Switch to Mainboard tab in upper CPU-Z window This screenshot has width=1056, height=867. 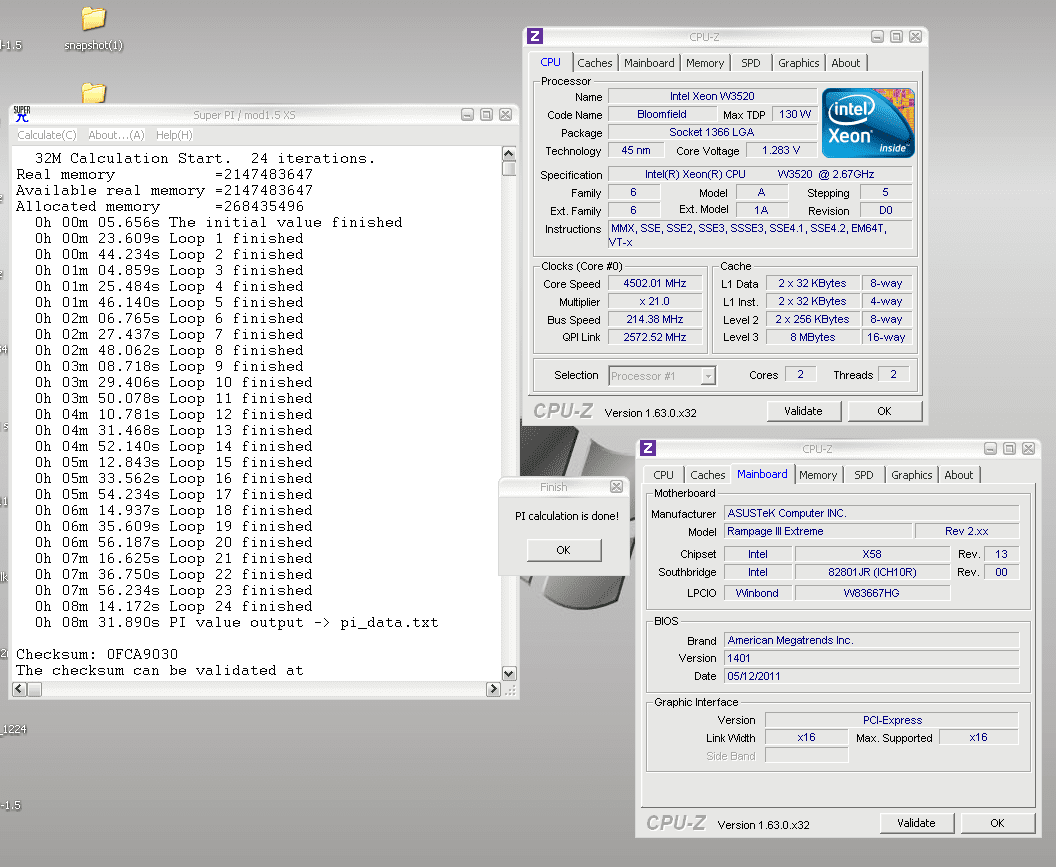[x=649, y=63]
